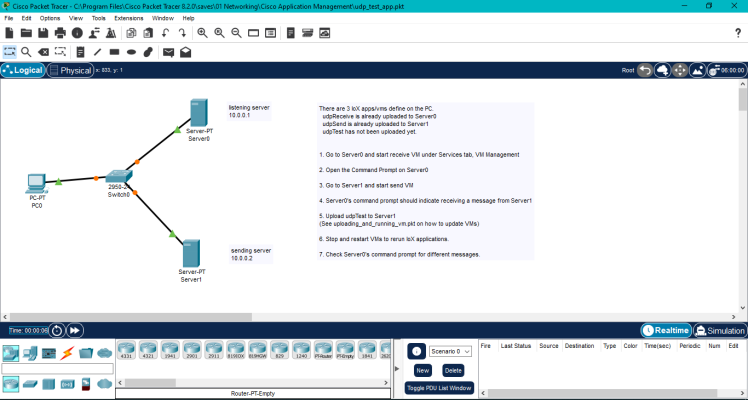
Task: Click Toggle PDU List Window button
Action: [439, 388]
